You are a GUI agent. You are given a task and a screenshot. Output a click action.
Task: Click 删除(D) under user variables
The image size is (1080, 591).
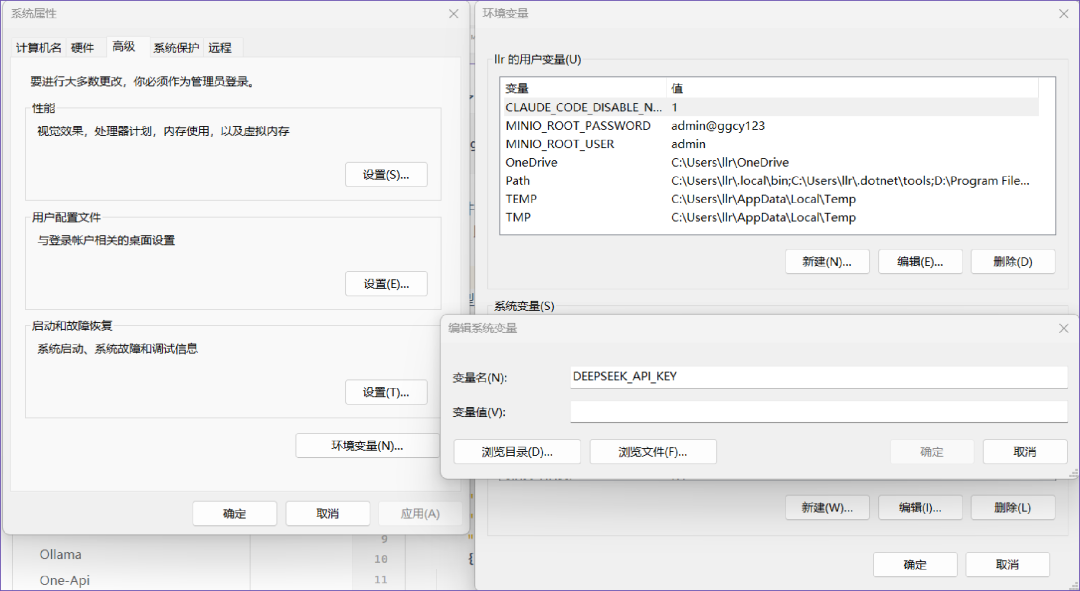pos(1010,261)
